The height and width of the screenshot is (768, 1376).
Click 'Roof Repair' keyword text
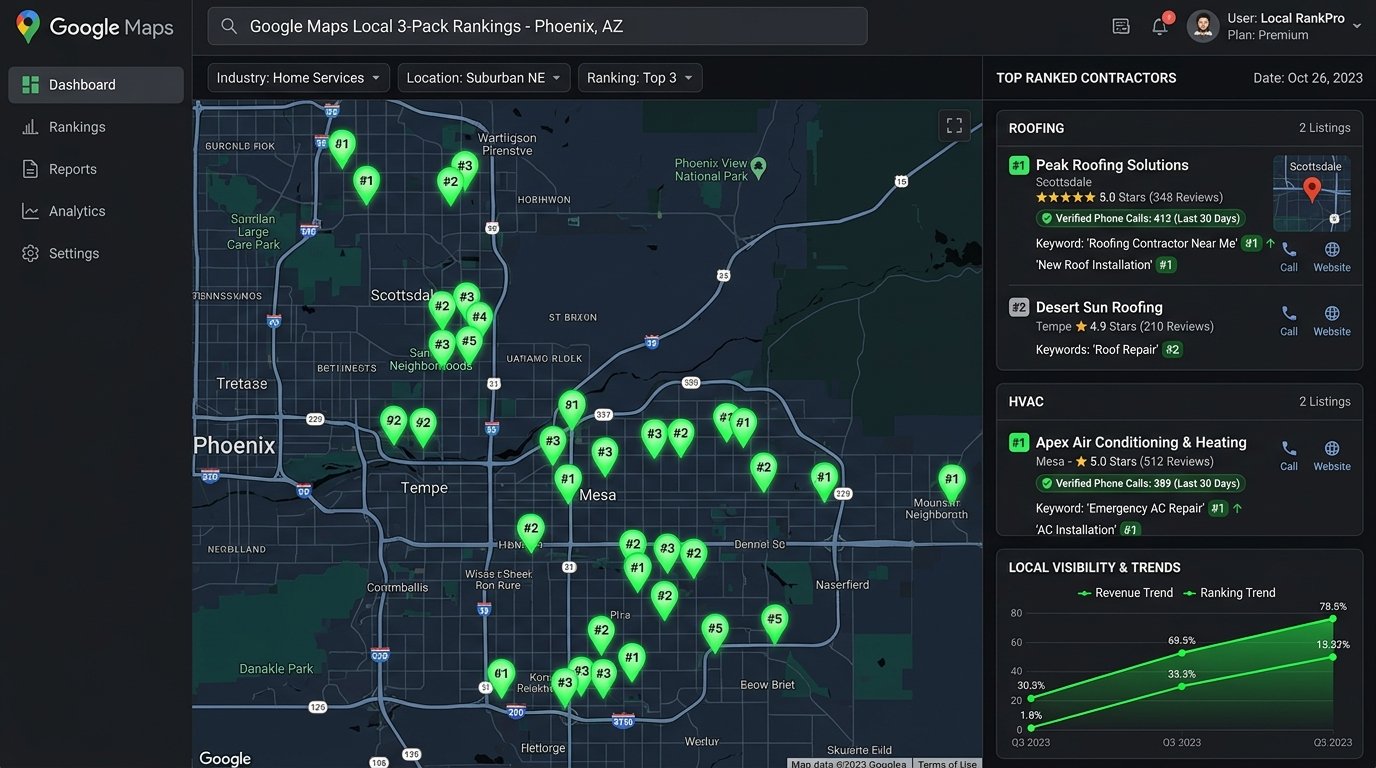point(1124,350)
